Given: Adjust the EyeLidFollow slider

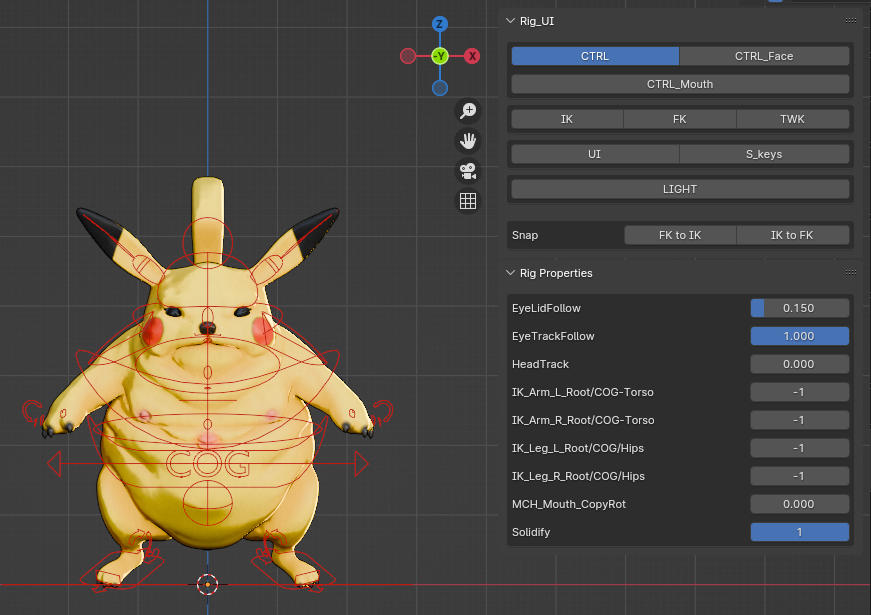Looking at the screenshot, I should 799,308.
